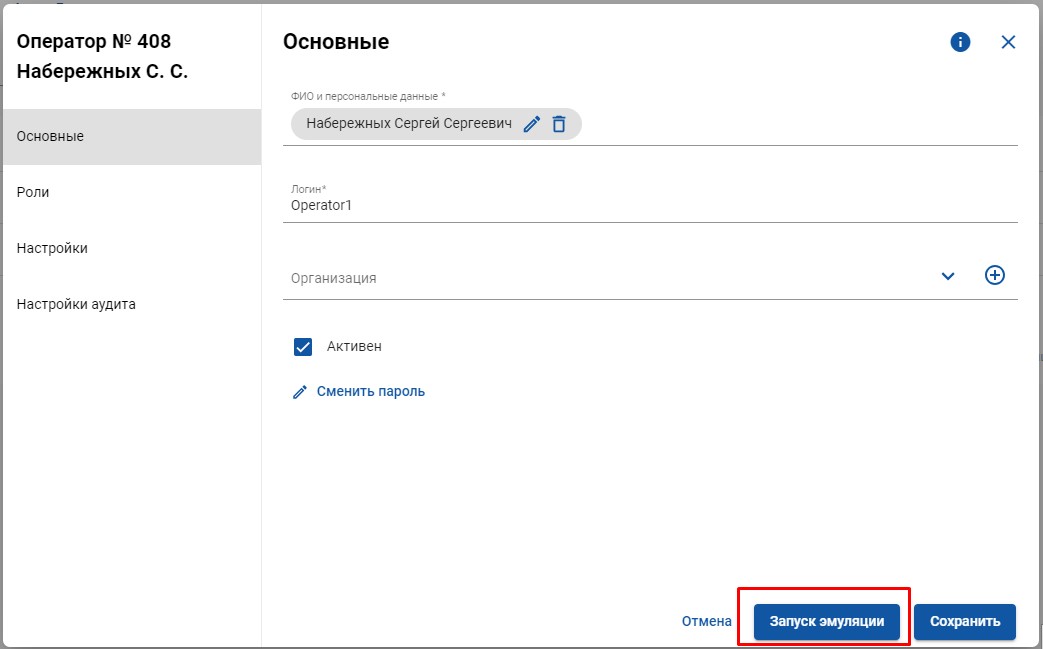
Task: Click the ФИО и персональные данные label
Action: [x=367, y=96]
